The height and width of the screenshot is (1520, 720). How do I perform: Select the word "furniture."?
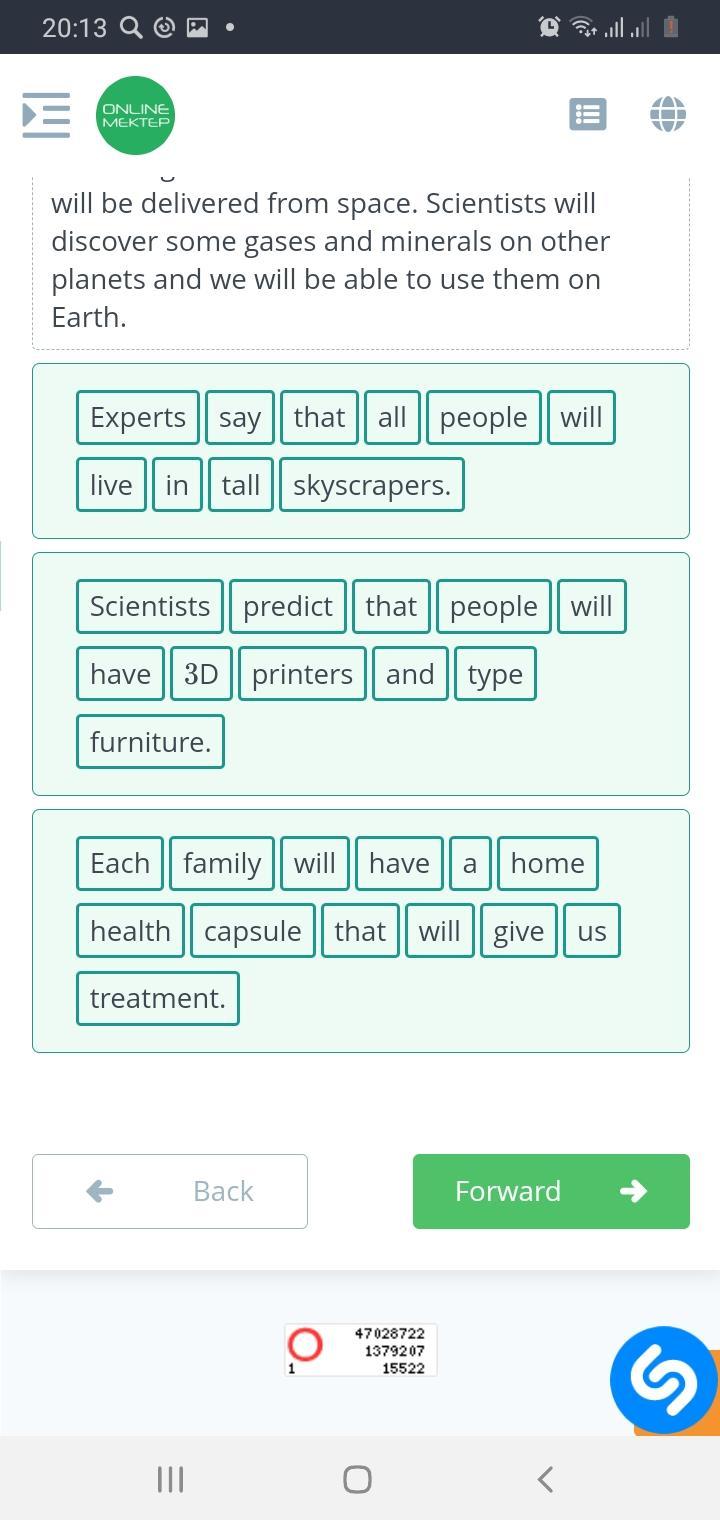coord(150,742)
